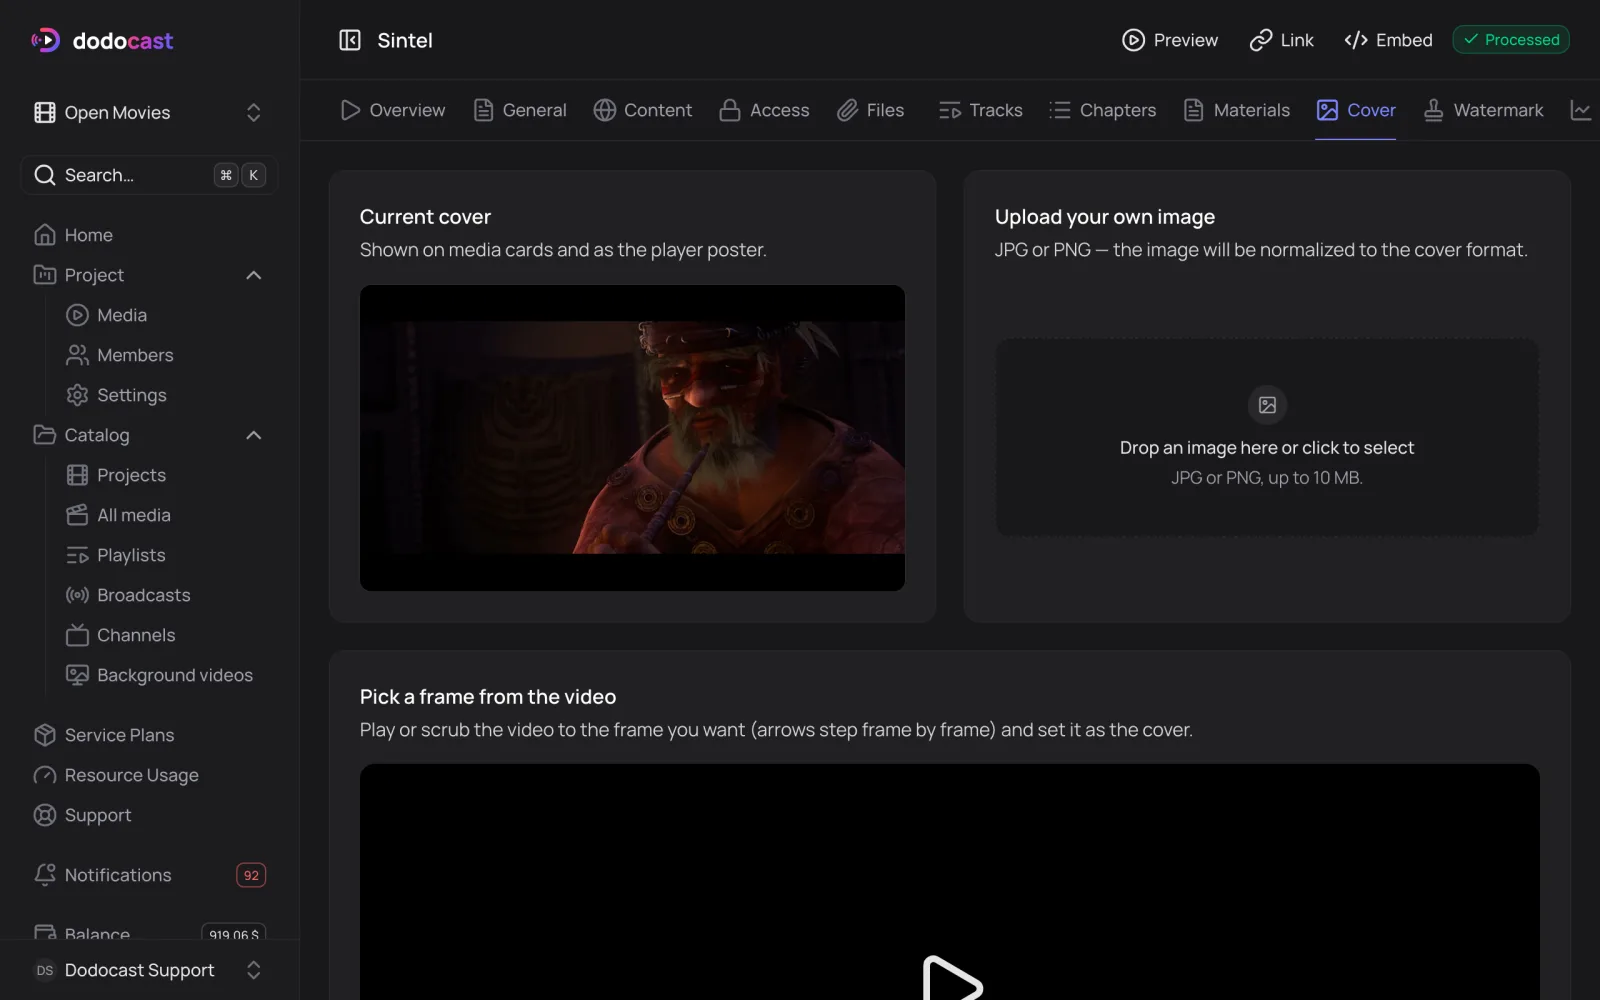Click the image upload drop zone
Screen dimensions: 1600x1000
pos(1266,437)
